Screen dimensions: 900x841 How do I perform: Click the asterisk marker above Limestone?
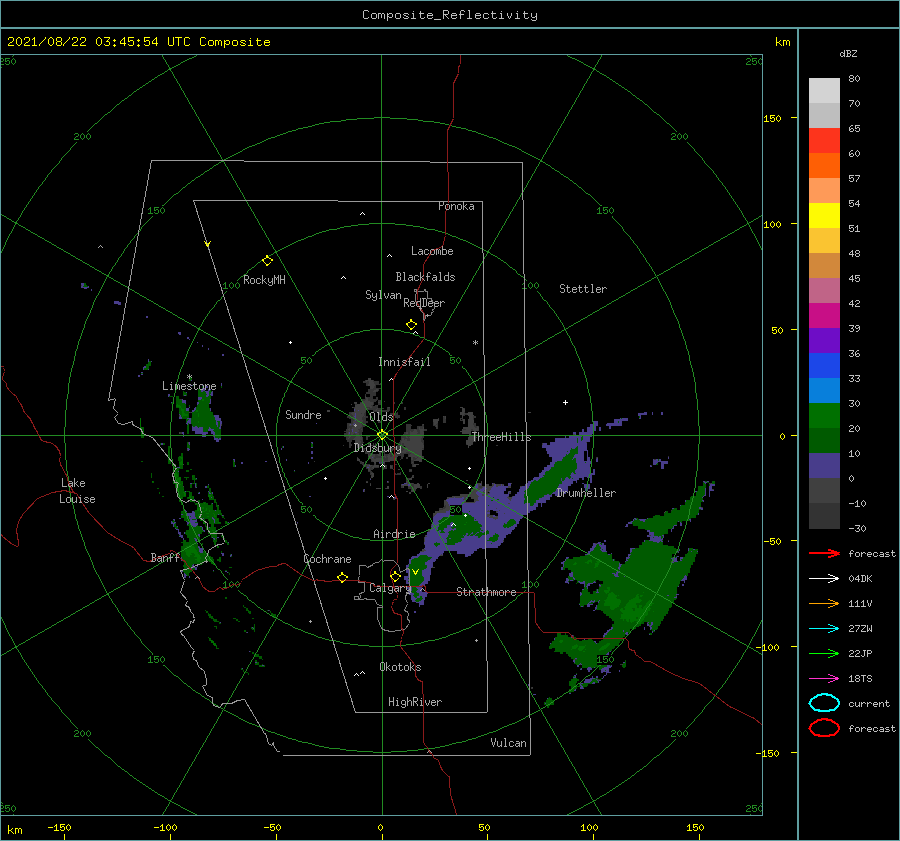(x=189, y=377)
